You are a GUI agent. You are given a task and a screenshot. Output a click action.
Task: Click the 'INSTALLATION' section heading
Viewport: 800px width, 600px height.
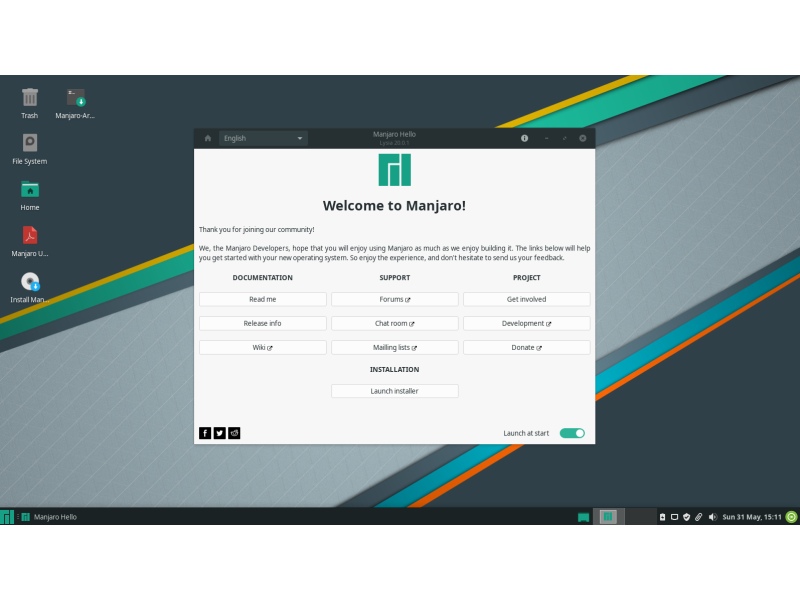tap(394, 369)
